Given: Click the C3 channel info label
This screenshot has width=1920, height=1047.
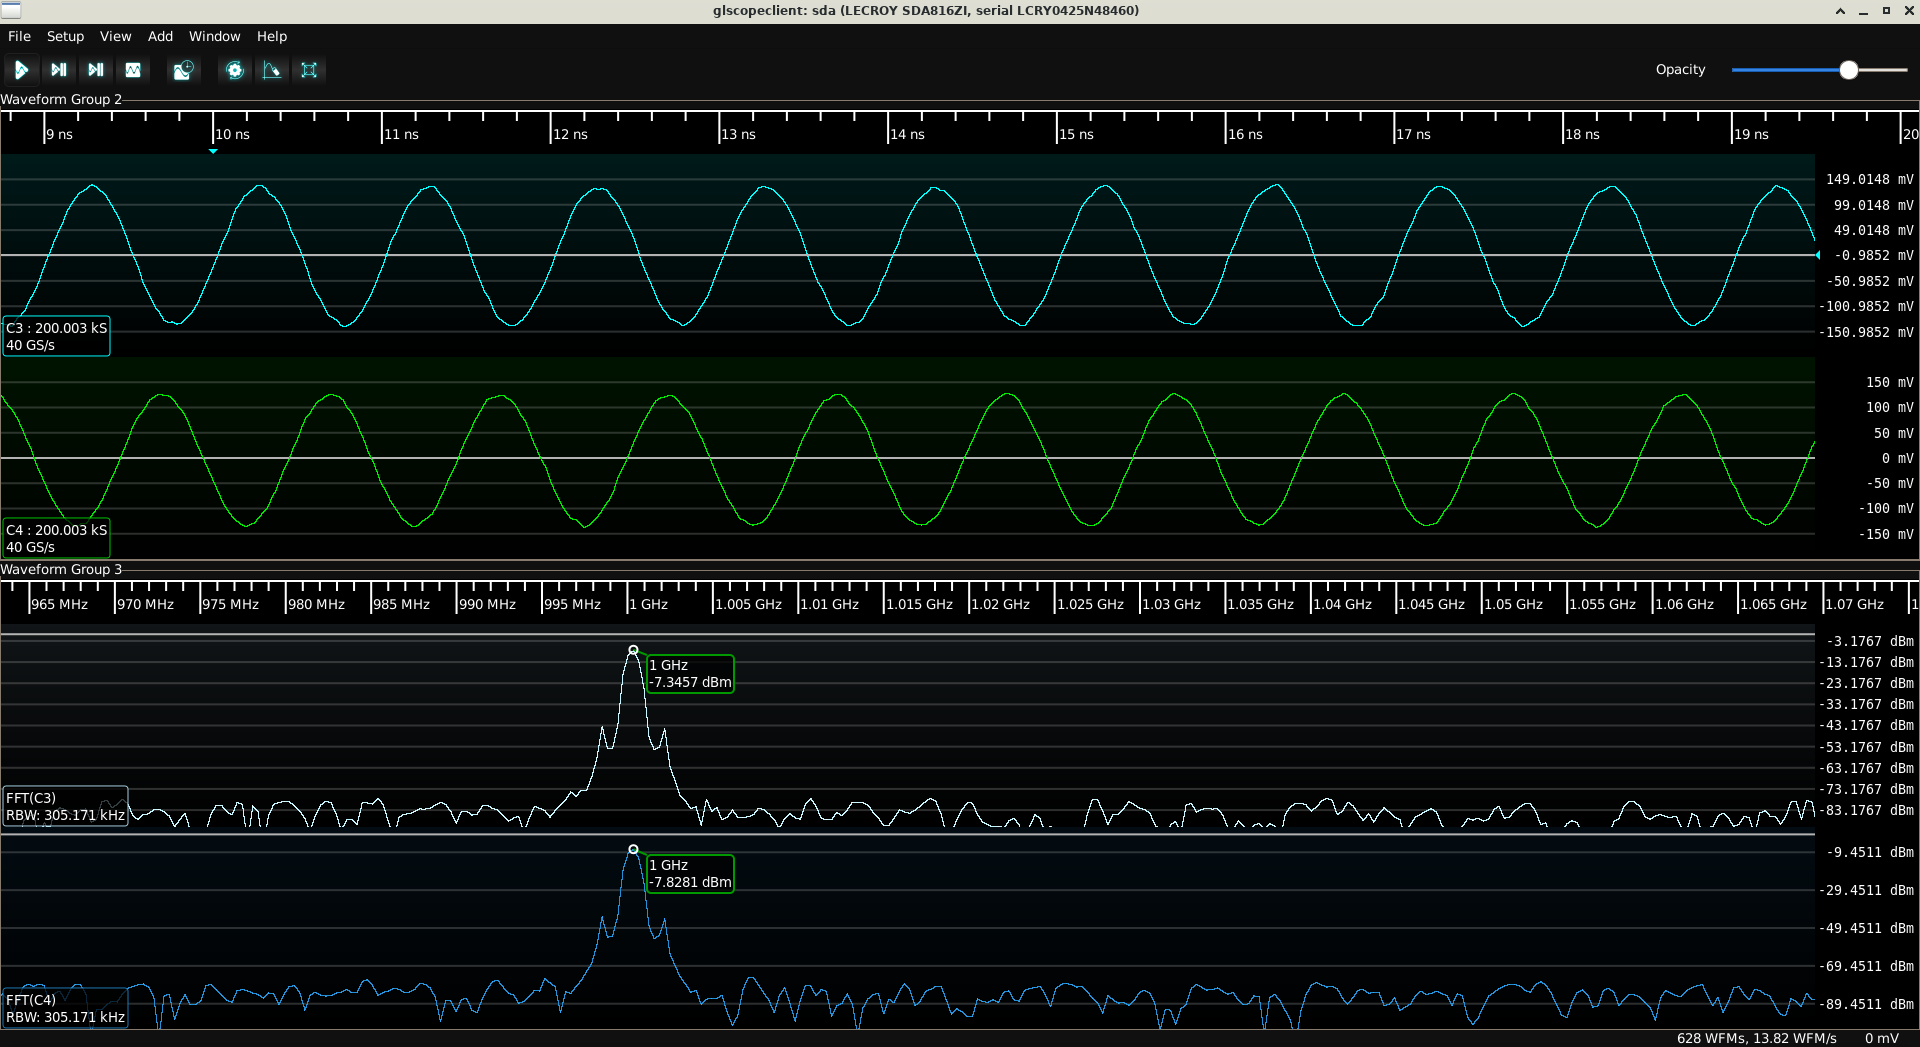Looking at the screenshot, I should (56, 336).
